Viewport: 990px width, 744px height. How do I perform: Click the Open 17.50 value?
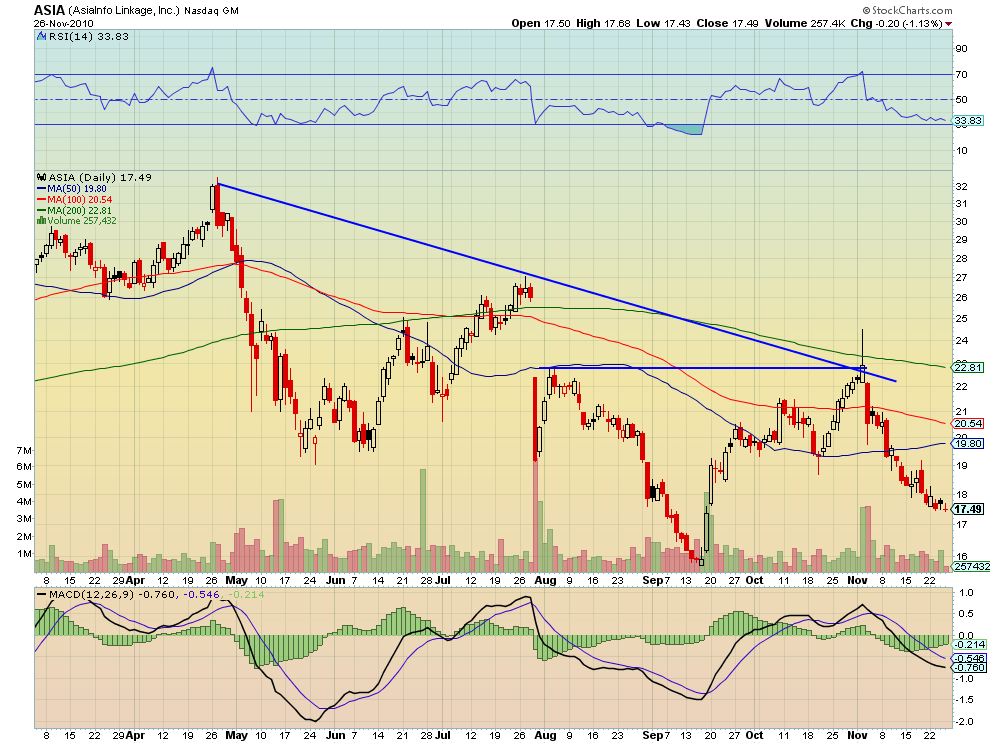(540, 23)
